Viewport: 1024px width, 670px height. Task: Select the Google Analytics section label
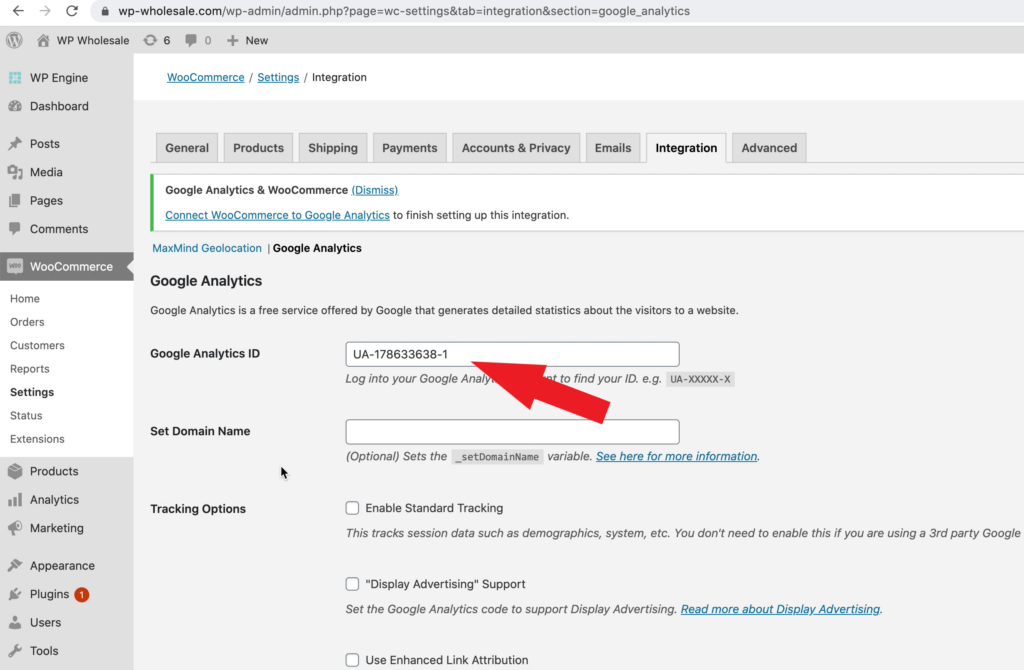click(x=317, y=248)
